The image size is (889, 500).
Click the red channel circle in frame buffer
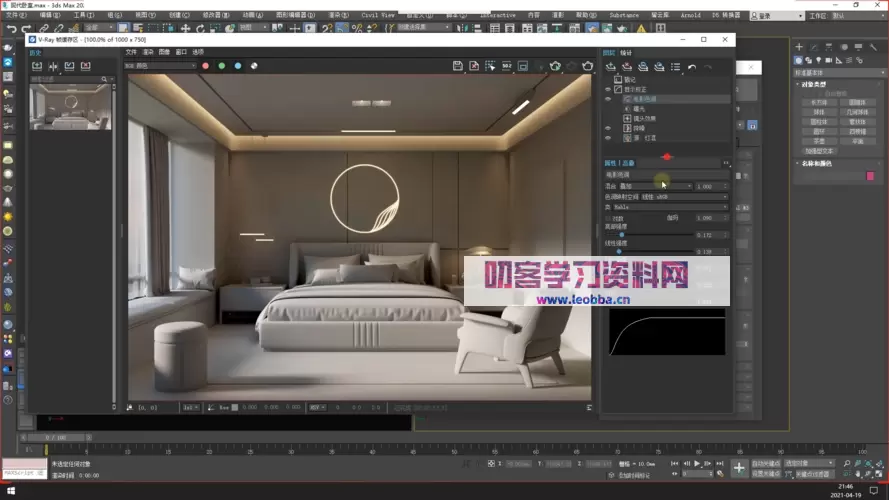205,66
